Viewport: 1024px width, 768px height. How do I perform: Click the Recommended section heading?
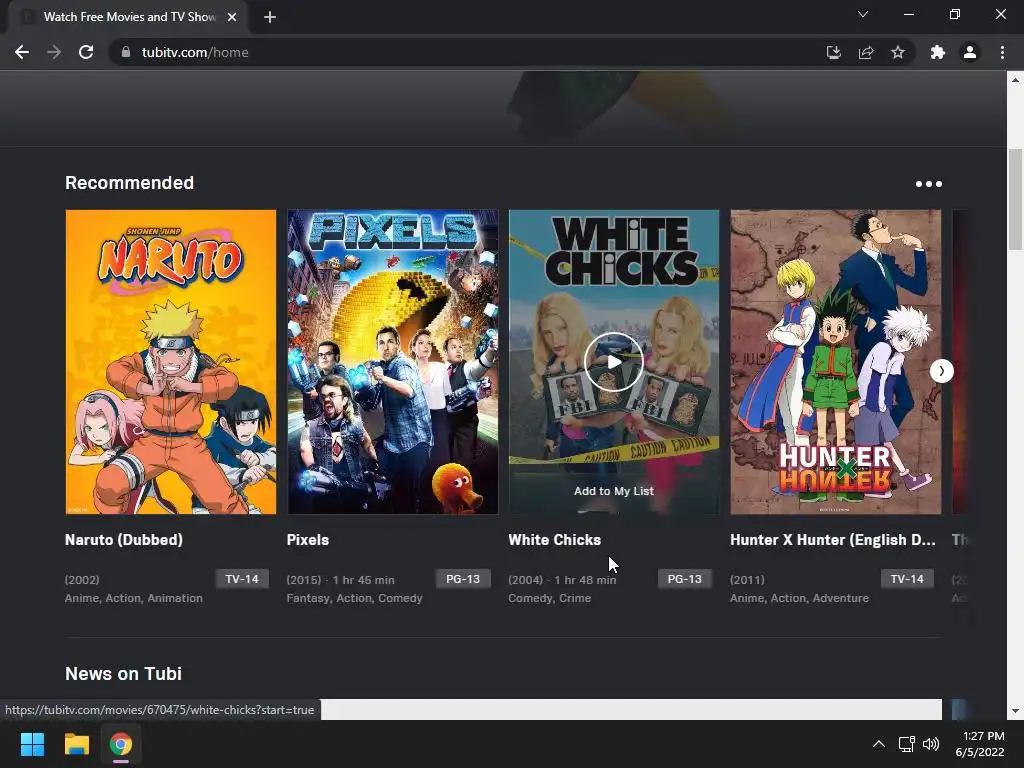pos(129,183)
